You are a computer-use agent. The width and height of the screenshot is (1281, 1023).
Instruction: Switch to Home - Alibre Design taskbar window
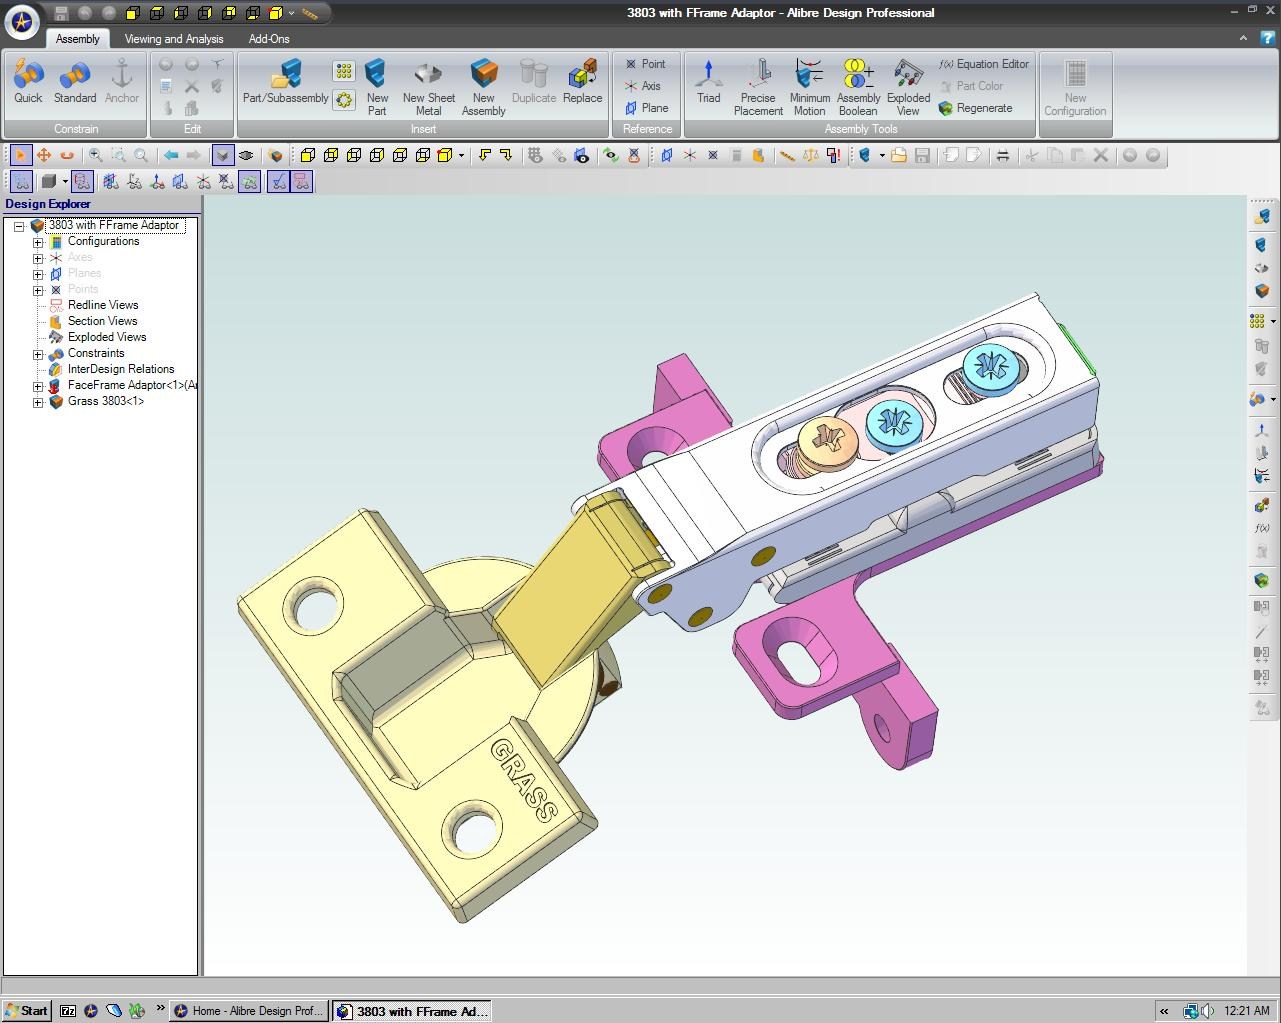coord(248,1010)
